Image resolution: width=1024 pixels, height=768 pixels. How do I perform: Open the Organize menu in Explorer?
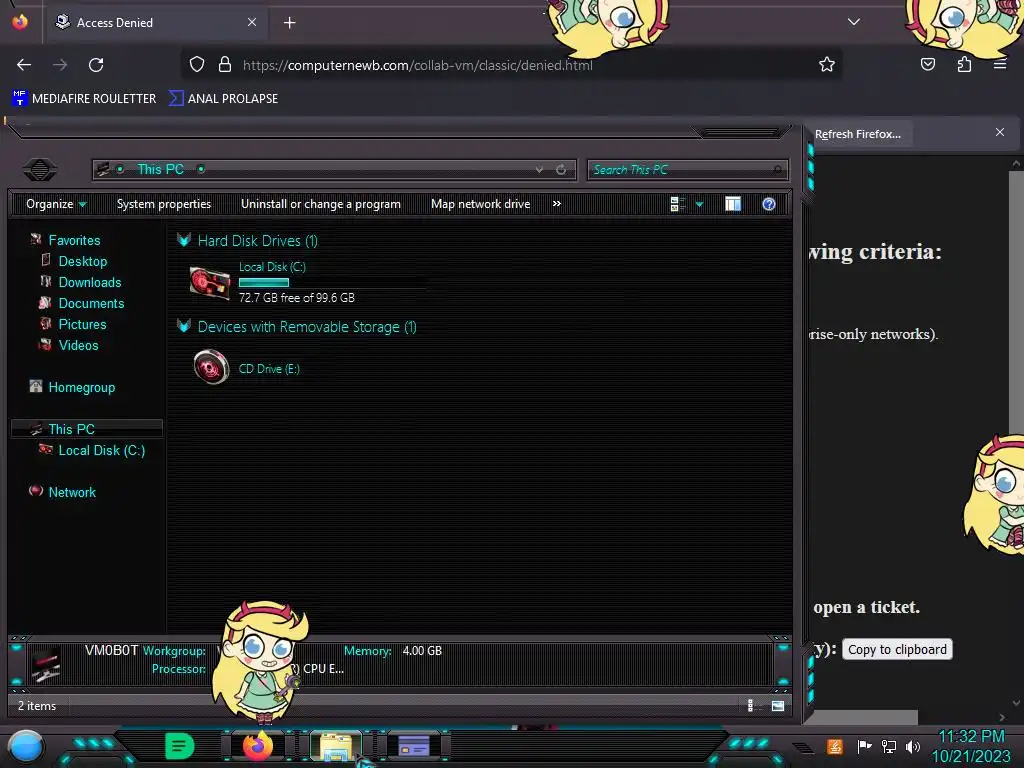(56, 204)
